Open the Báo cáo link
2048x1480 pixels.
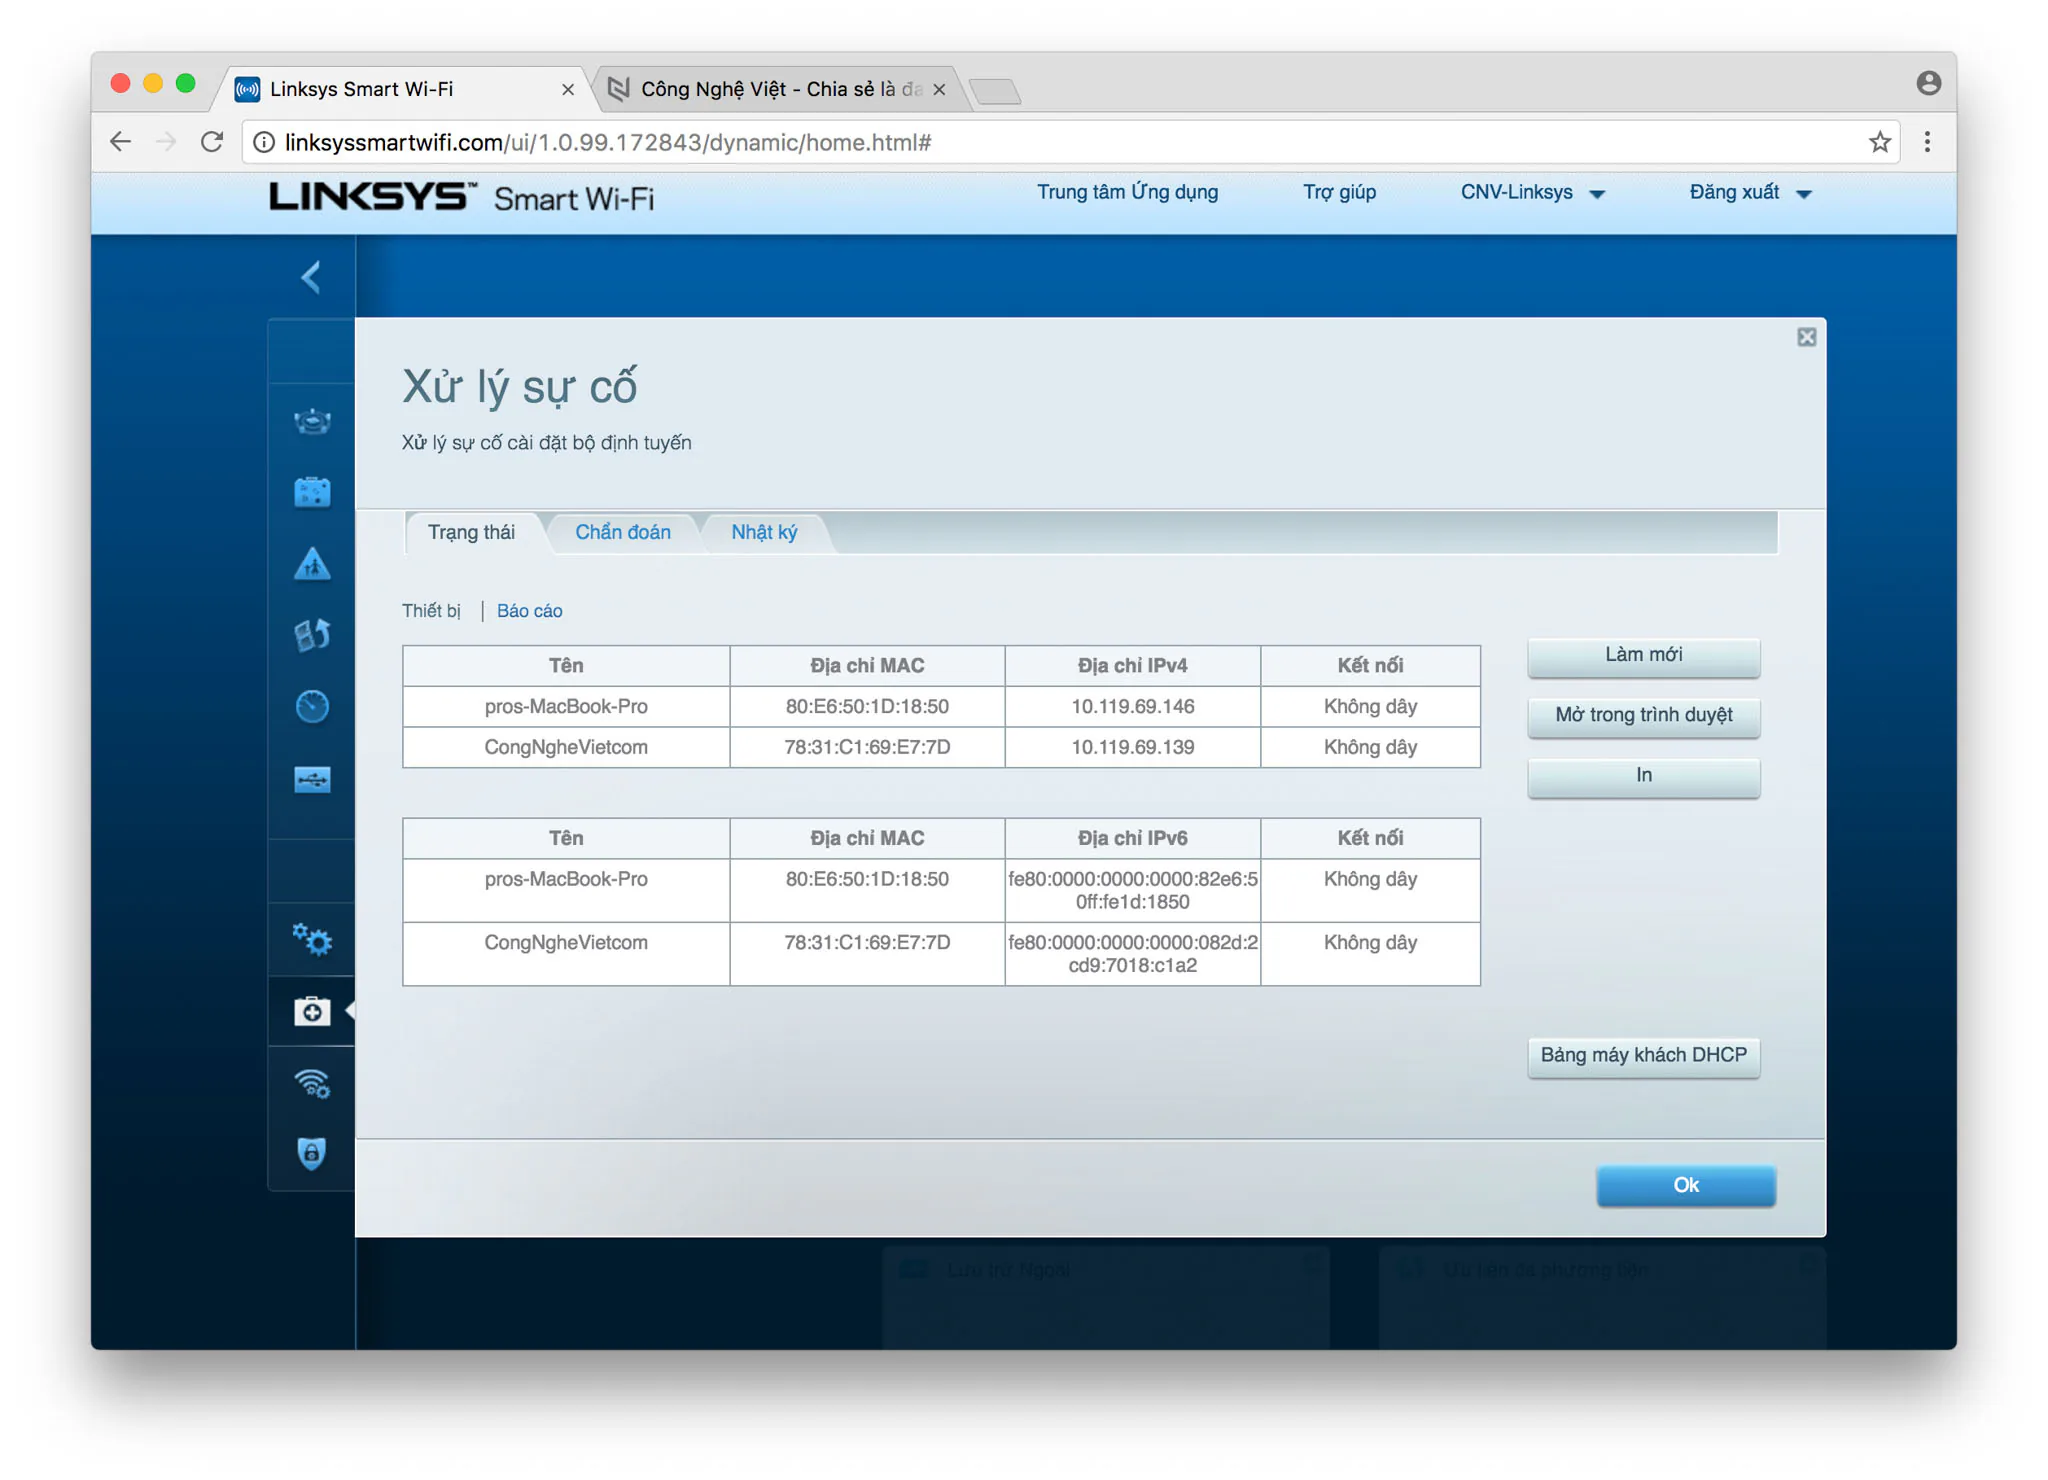529,611
